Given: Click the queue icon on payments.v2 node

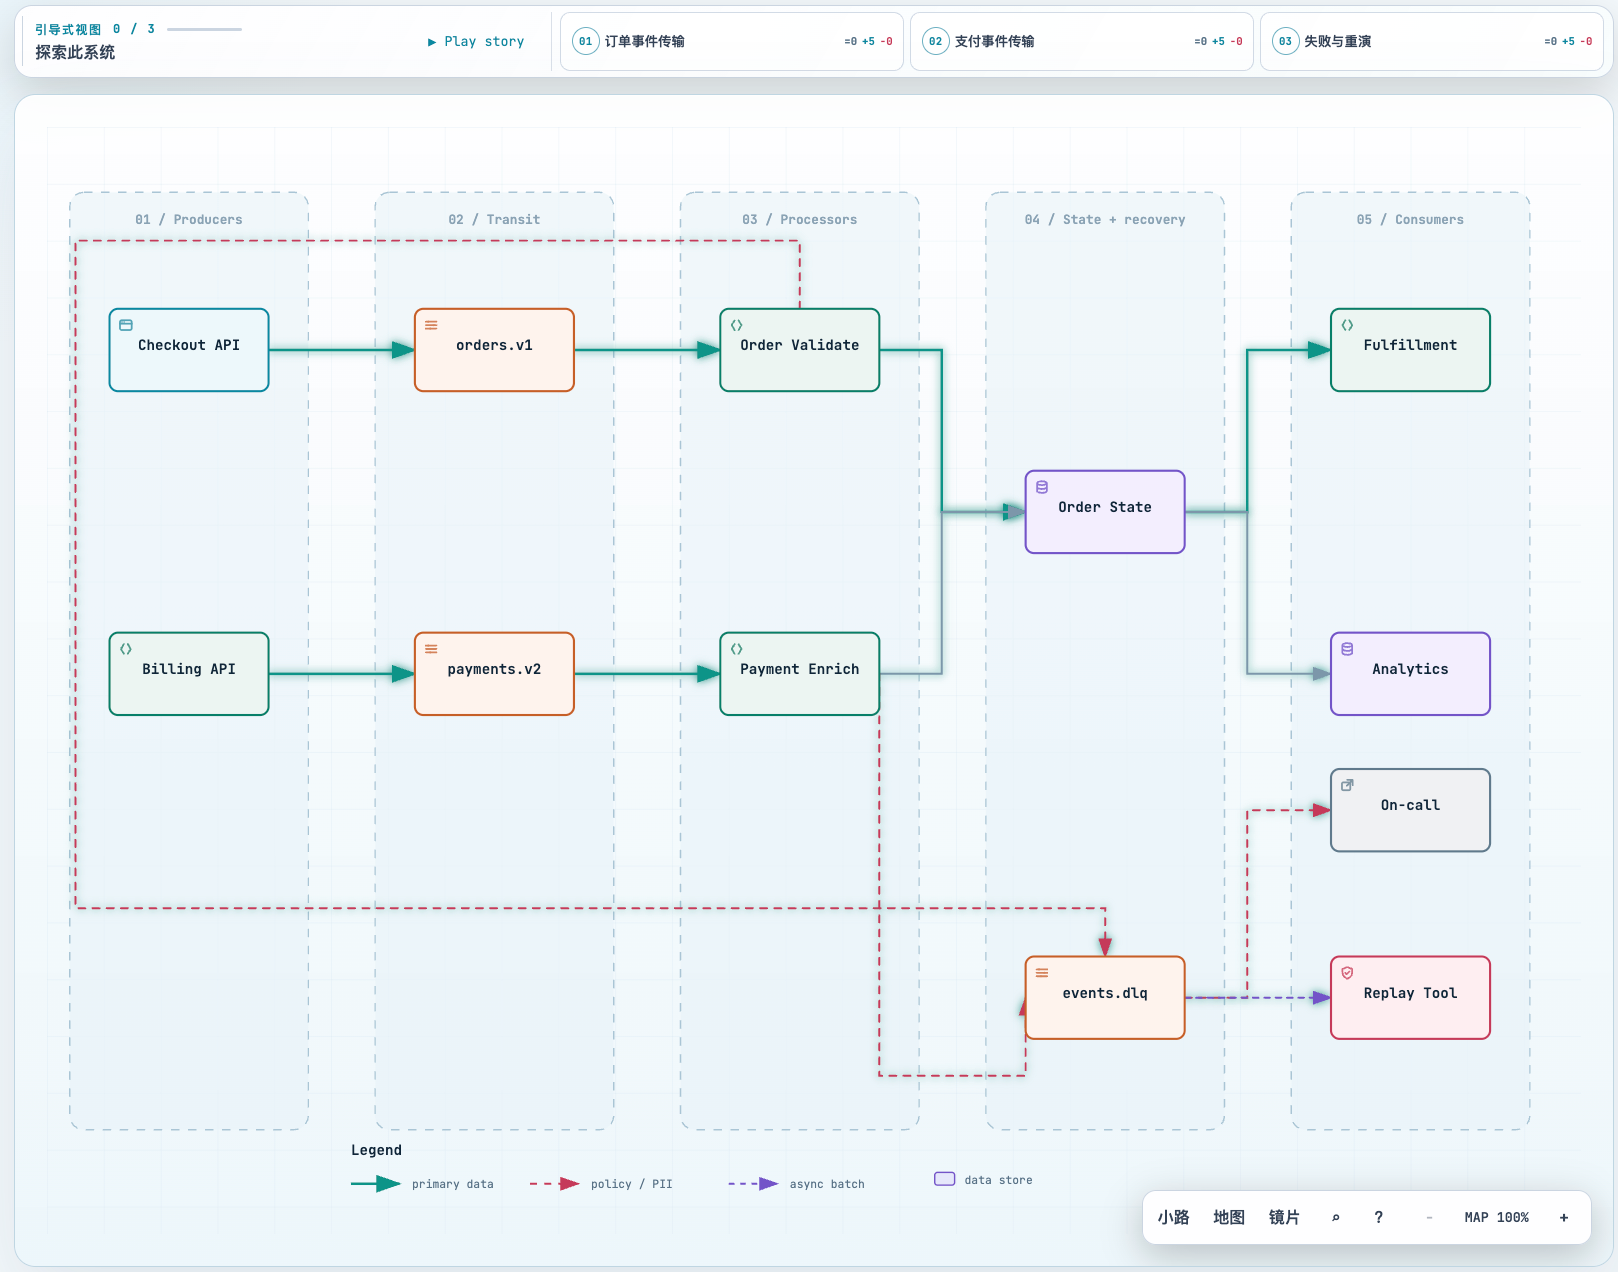Looking at the screenshot, I should [x=431, y=649].
